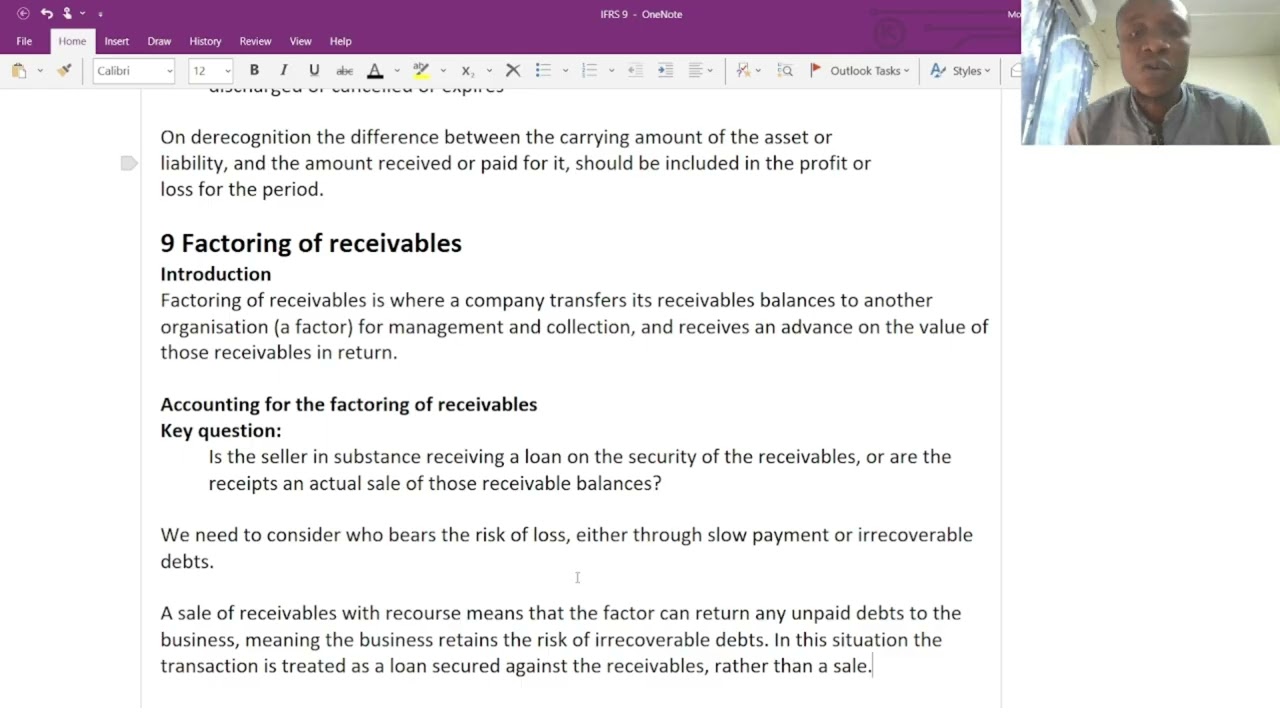Click the 'Key question:' label
This screenshot has height=720, width=1280.
[221, 431]
